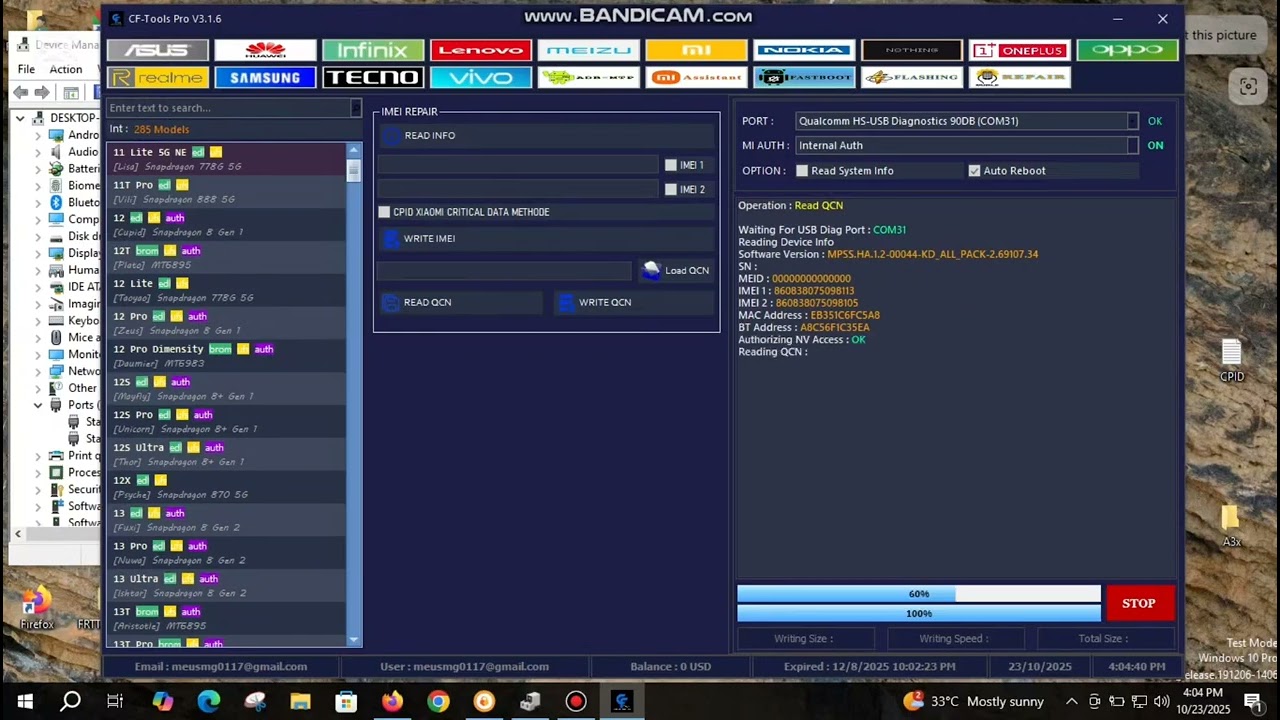The image size is (1280, 720).
Task: Choose the Mi (Xiaomi) brand tab
Action: click(697, 50)
